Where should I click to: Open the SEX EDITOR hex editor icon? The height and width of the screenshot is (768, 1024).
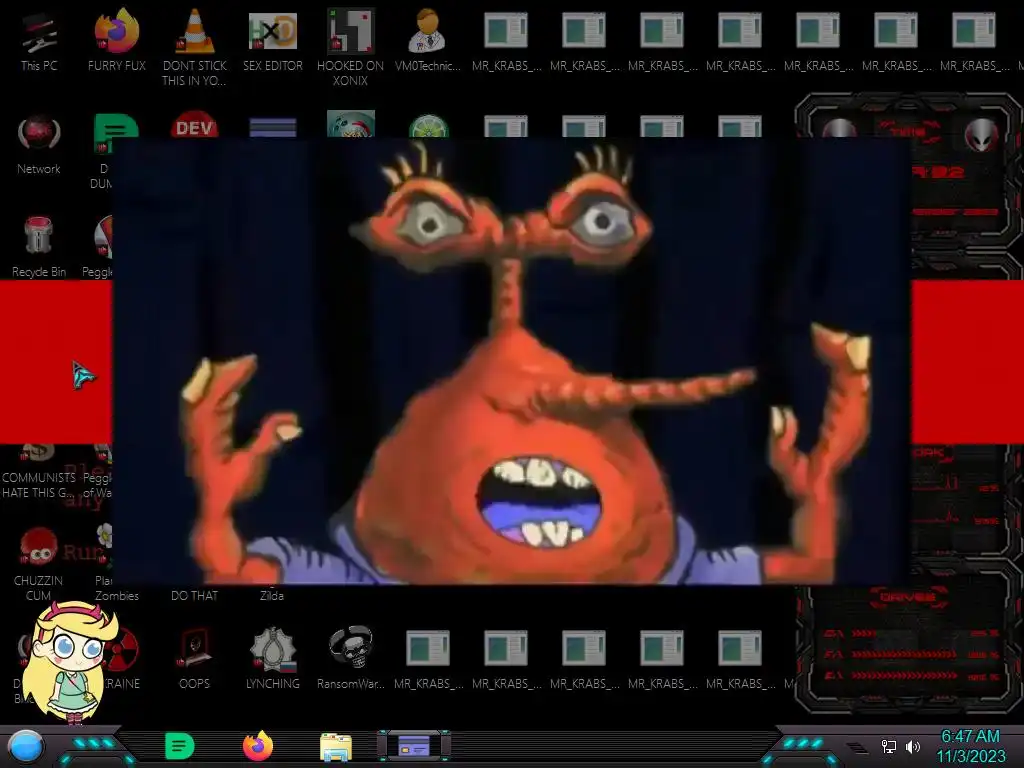click(273, 40)
